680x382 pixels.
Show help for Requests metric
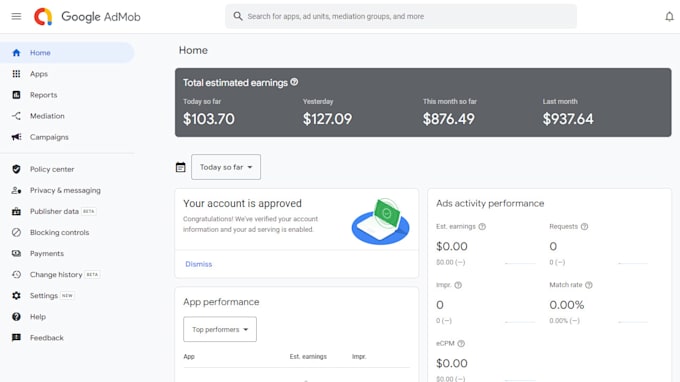(584, 227)
